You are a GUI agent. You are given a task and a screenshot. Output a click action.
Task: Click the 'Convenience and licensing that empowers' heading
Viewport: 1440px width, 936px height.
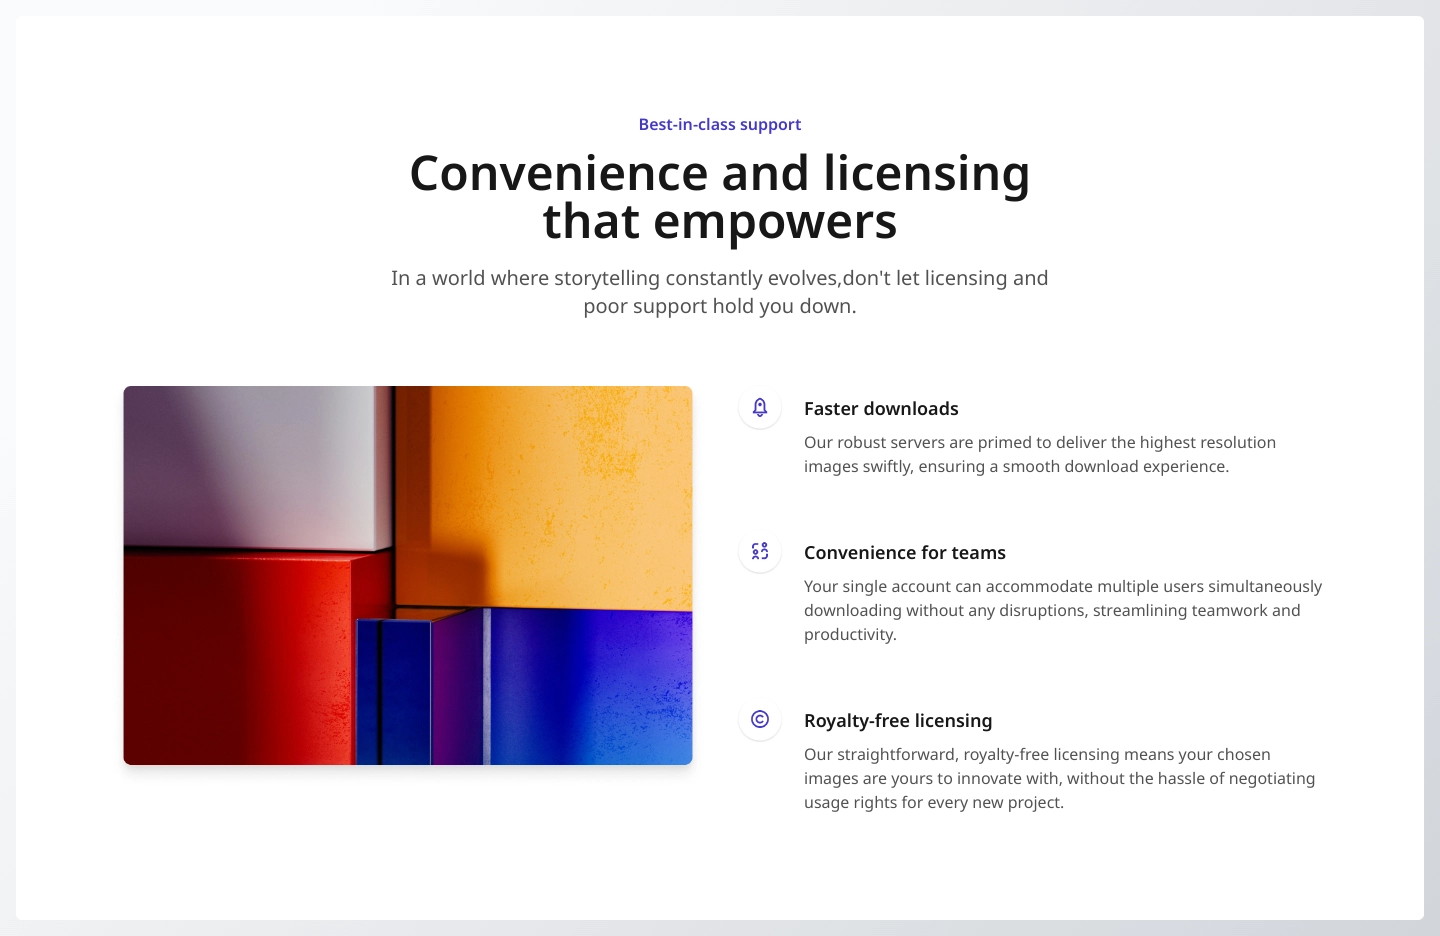click(x=720, y=197)
